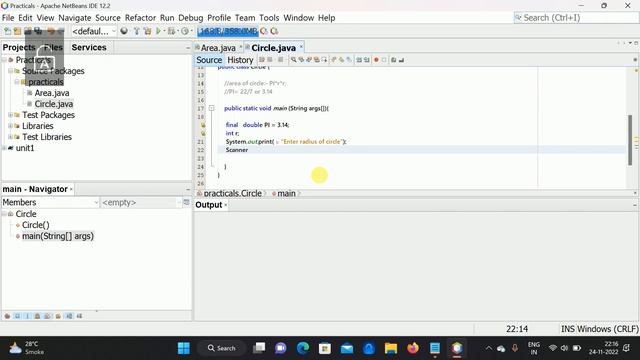The image size is (640, 360).
Task: Select main(String[] args) in Navigator
Action: pos(58,236)
